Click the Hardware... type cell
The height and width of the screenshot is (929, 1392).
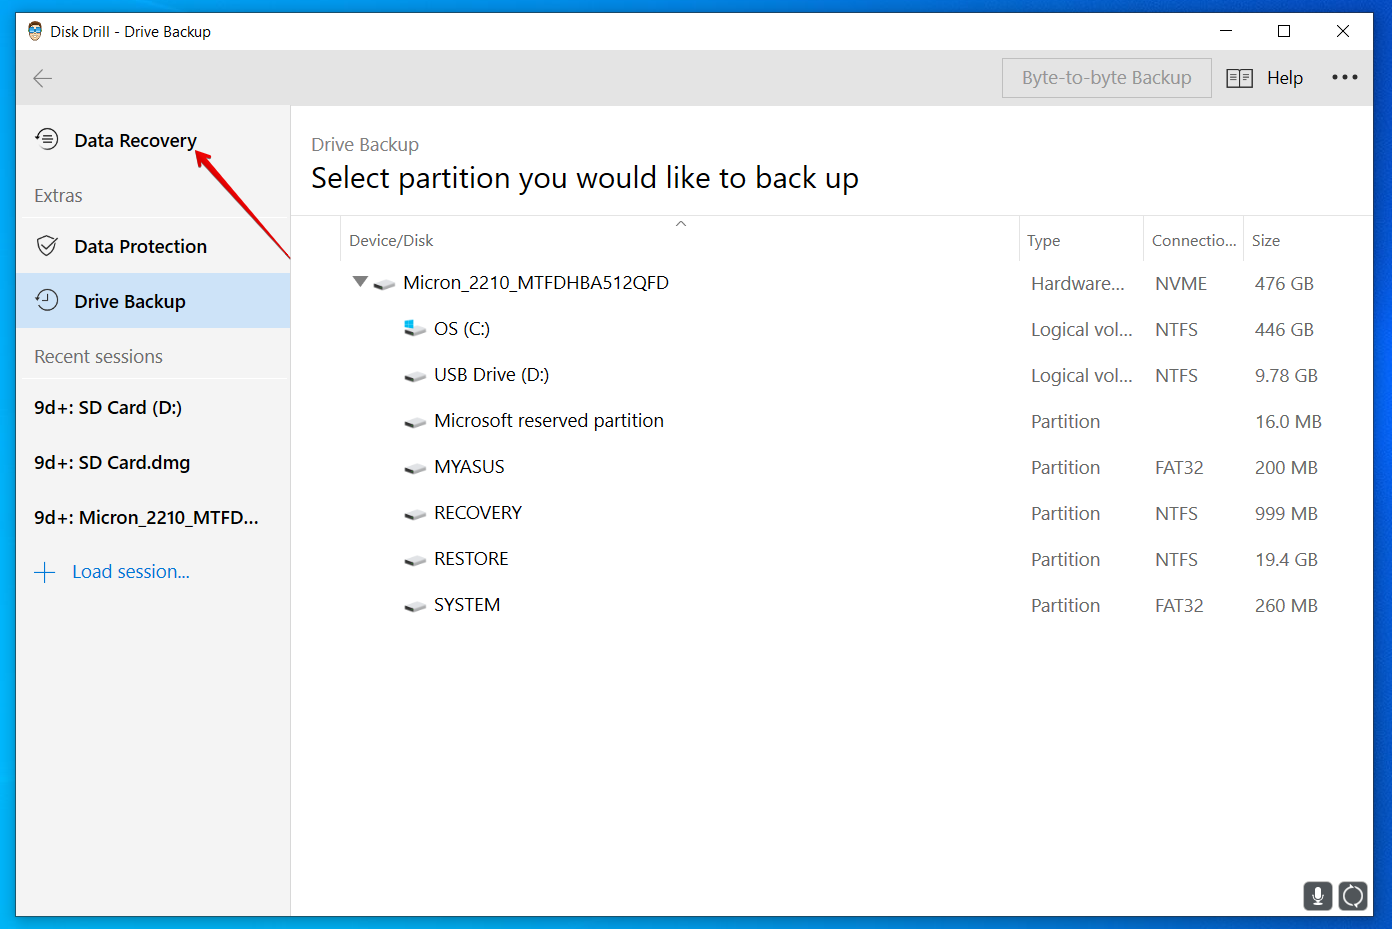click(x=1078, y=284)
